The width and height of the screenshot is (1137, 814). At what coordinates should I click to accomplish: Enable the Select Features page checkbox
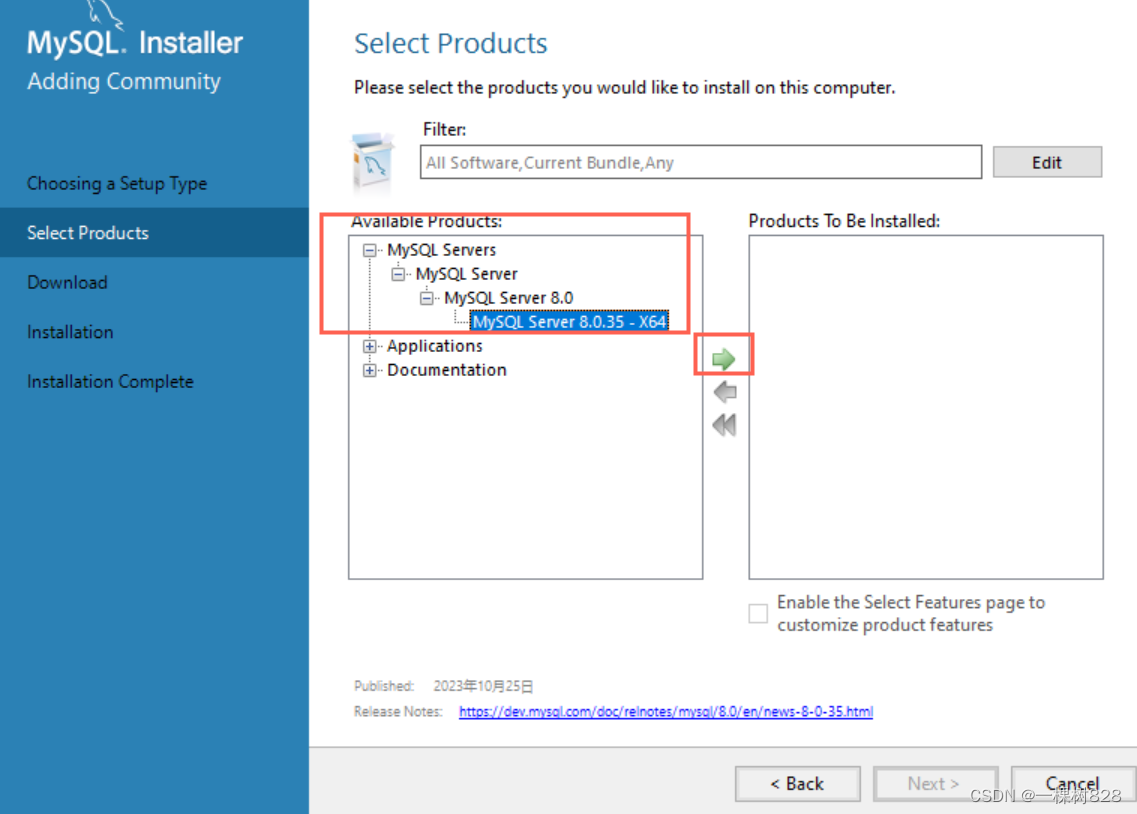click(x=758, y=613)
